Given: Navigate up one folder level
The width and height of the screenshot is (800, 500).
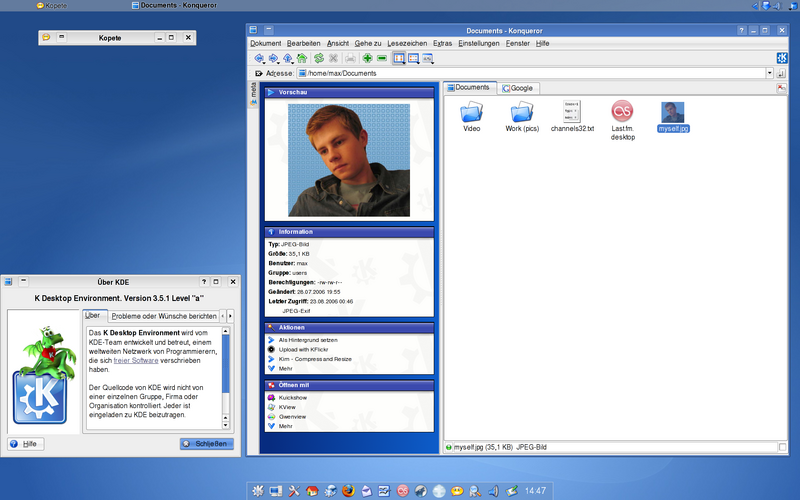Looking at the screenshot, I should point(287,58).
